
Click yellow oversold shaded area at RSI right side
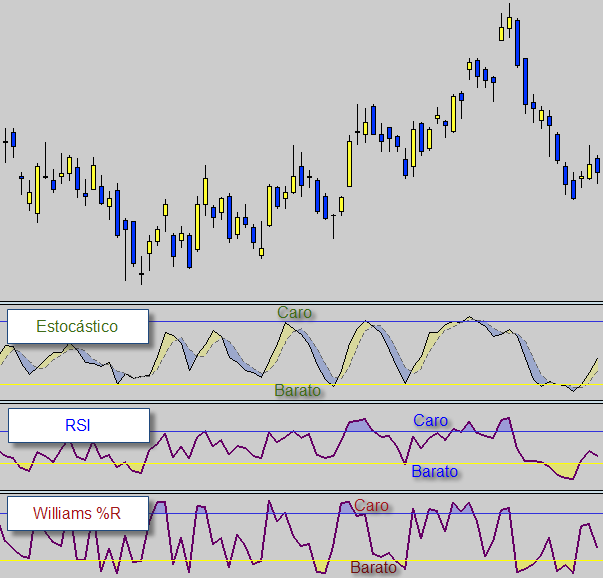[x=565, y=469]
